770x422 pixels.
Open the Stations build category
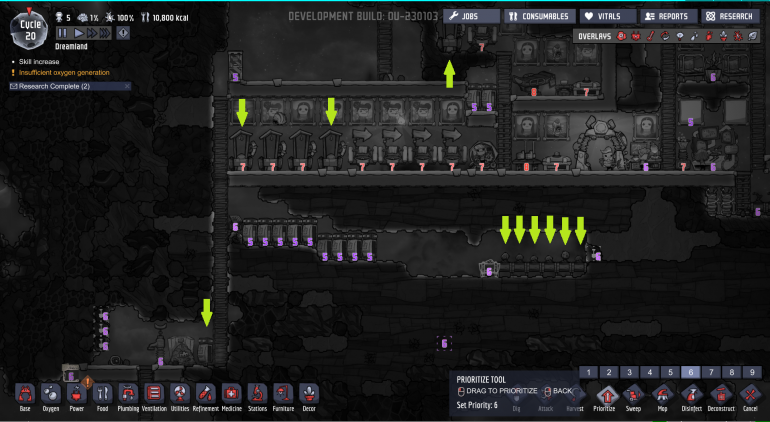(x=257, y=394)
